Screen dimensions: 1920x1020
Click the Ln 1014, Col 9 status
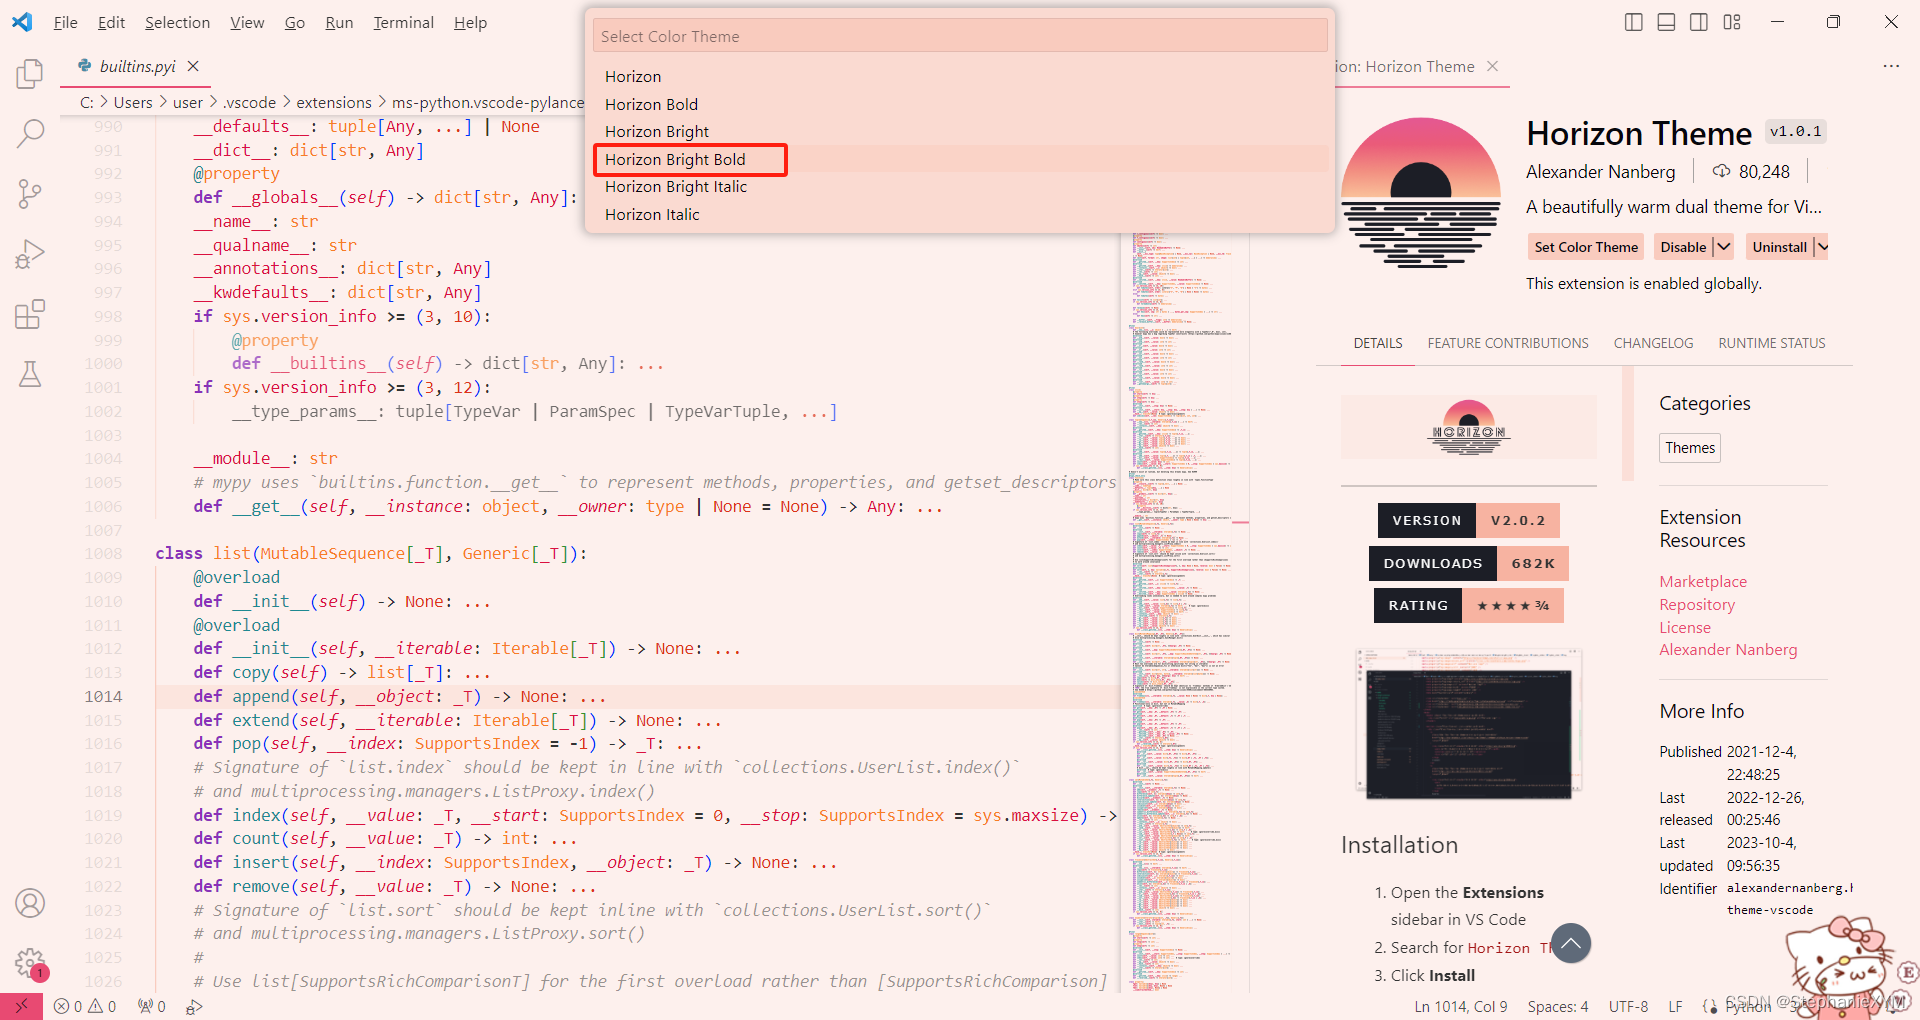1461,1006
